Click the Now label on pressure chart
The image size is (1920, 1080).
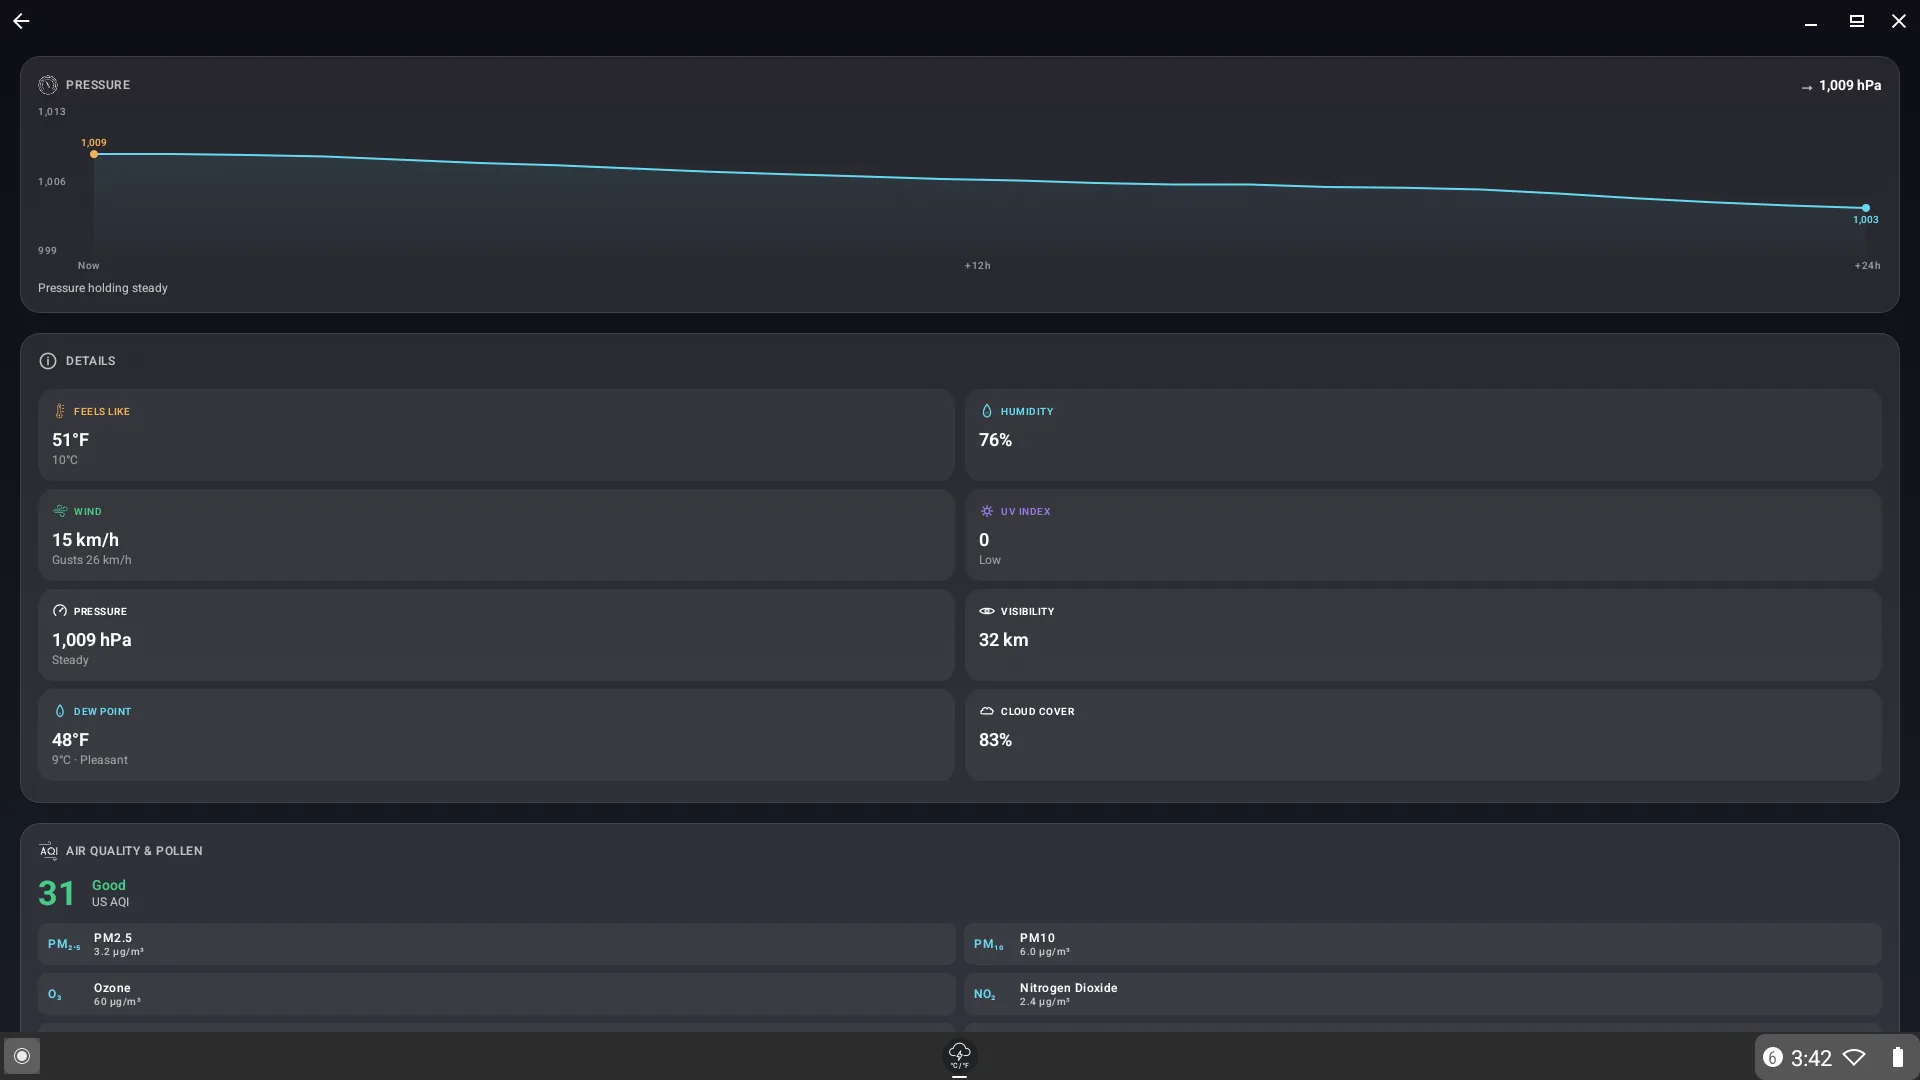pos(88,266)
